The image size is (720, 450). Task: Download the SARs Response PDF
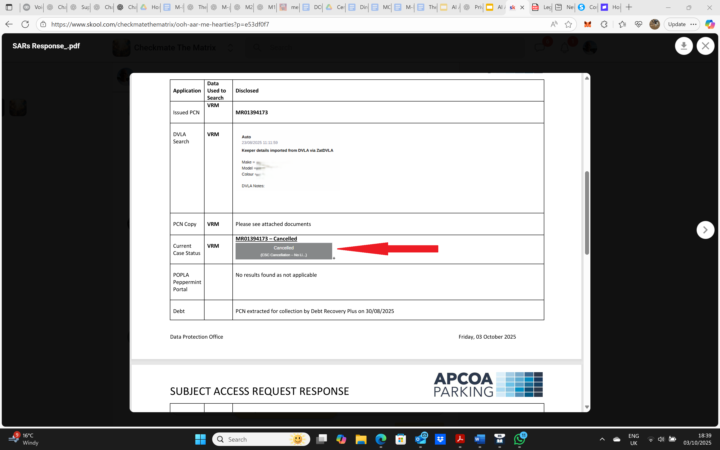tap(683, 46)
